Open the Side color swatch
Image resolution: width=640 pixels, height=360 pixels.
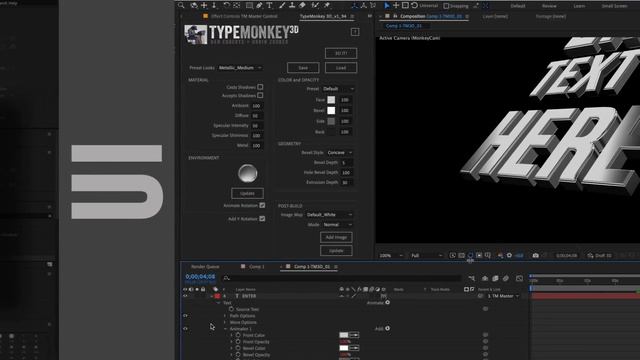(331, 121)
